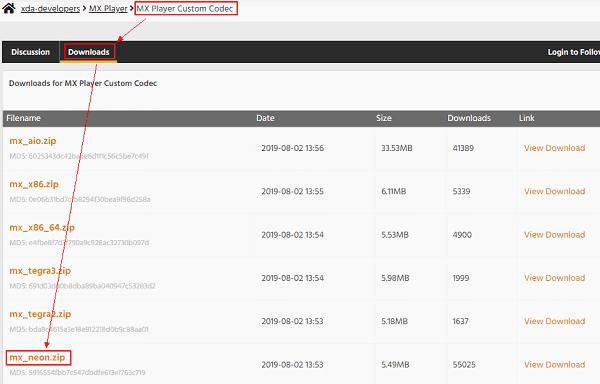
Task: Switch to the Discussion tab
Action: pos(31,52)
